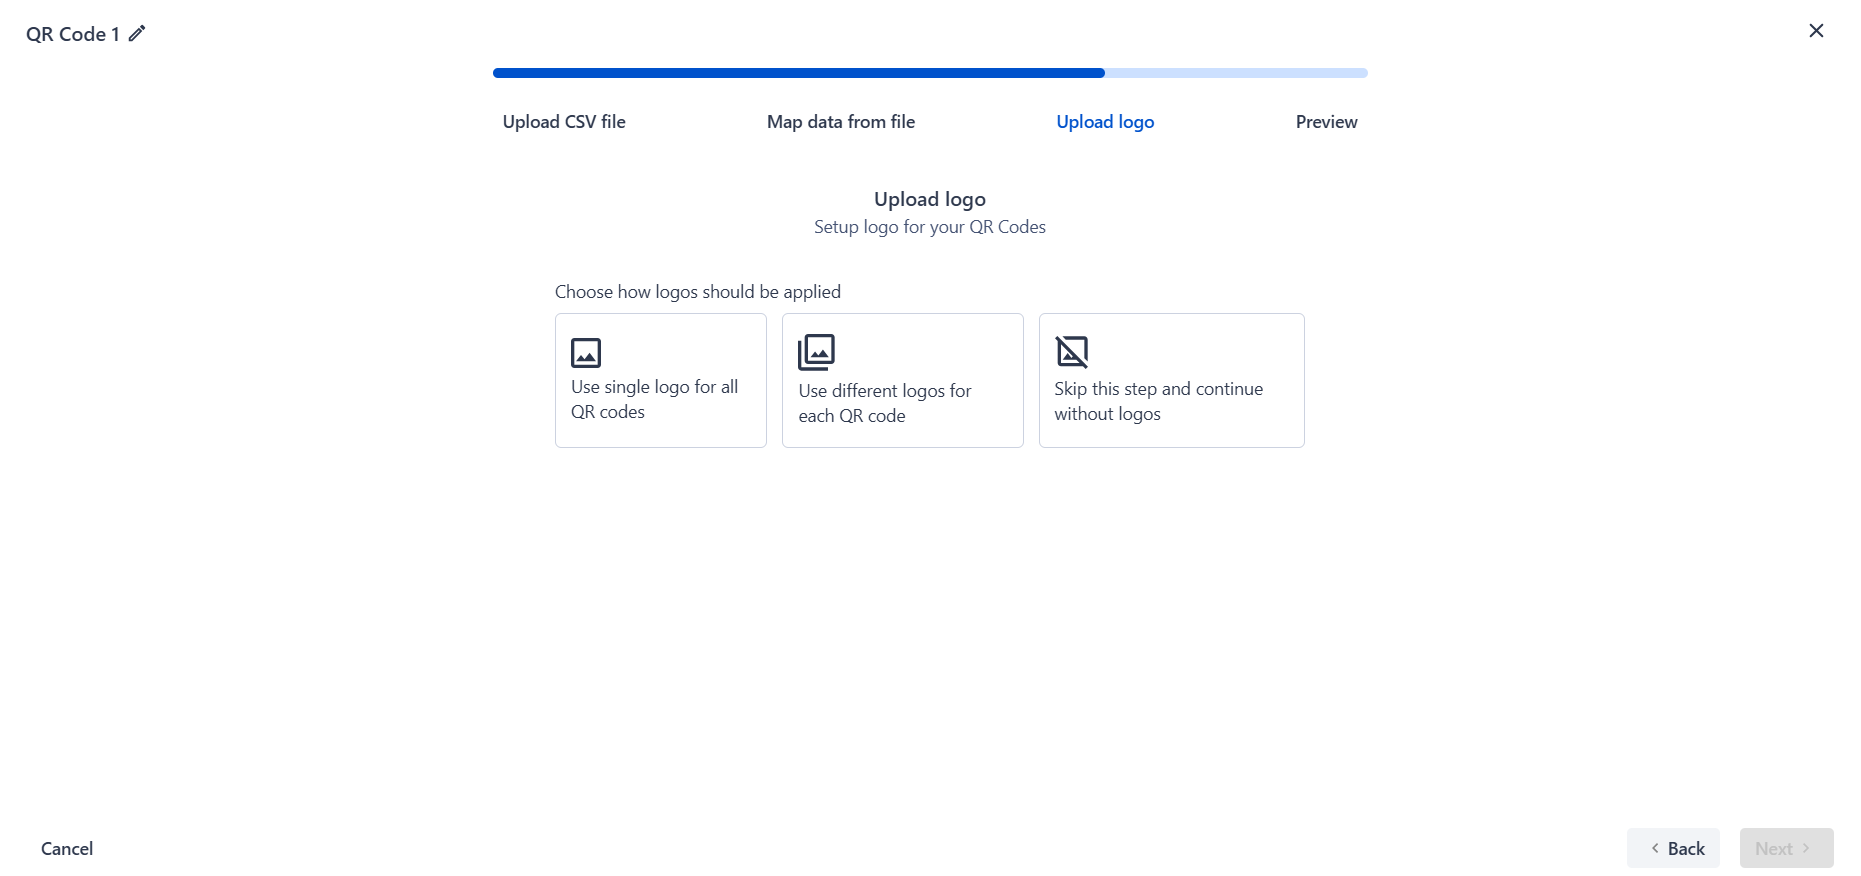Click the filled blue part of progress bar
1861x876 pixels.
point(799,73)
